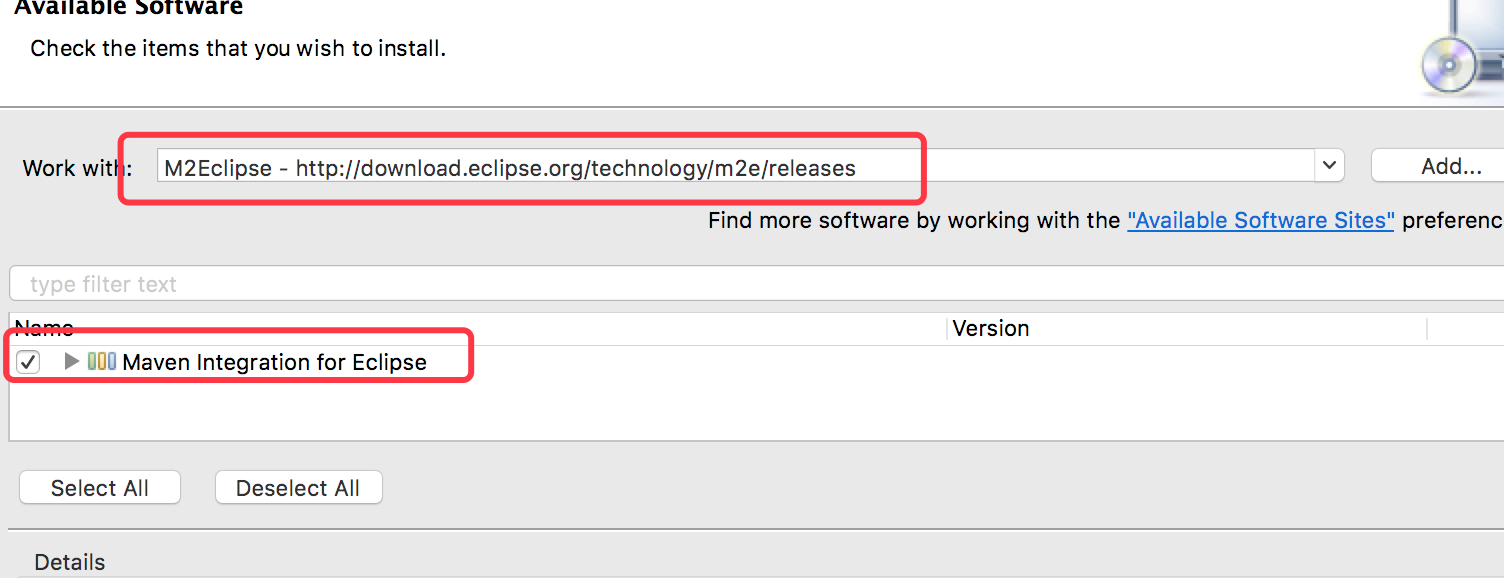The width and height of the screenshot is (1504, 578).
Task: Click the dropdown arrow beside Work with field
Action: tap(1328, 165)
